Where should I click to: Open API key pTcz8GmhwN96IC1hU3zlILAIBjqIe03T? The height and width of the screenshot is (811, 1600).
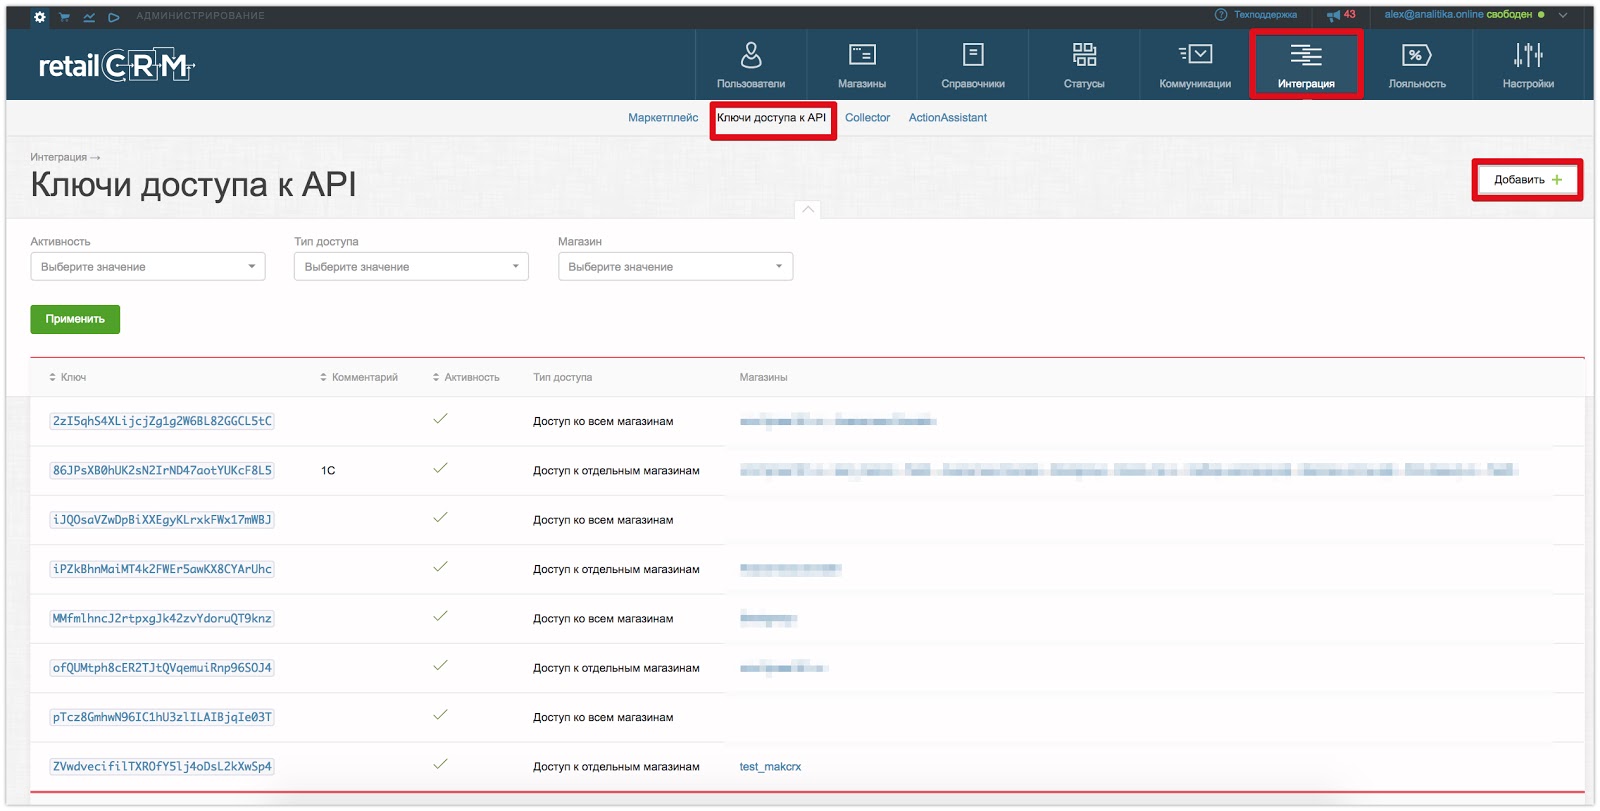(x=162, y=717)
